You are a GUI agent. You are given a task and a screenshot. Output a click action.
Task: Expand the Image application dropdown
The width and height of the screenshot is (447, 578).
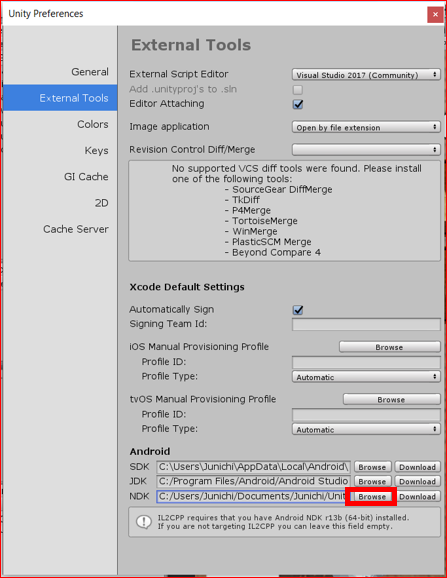point(366,127)
